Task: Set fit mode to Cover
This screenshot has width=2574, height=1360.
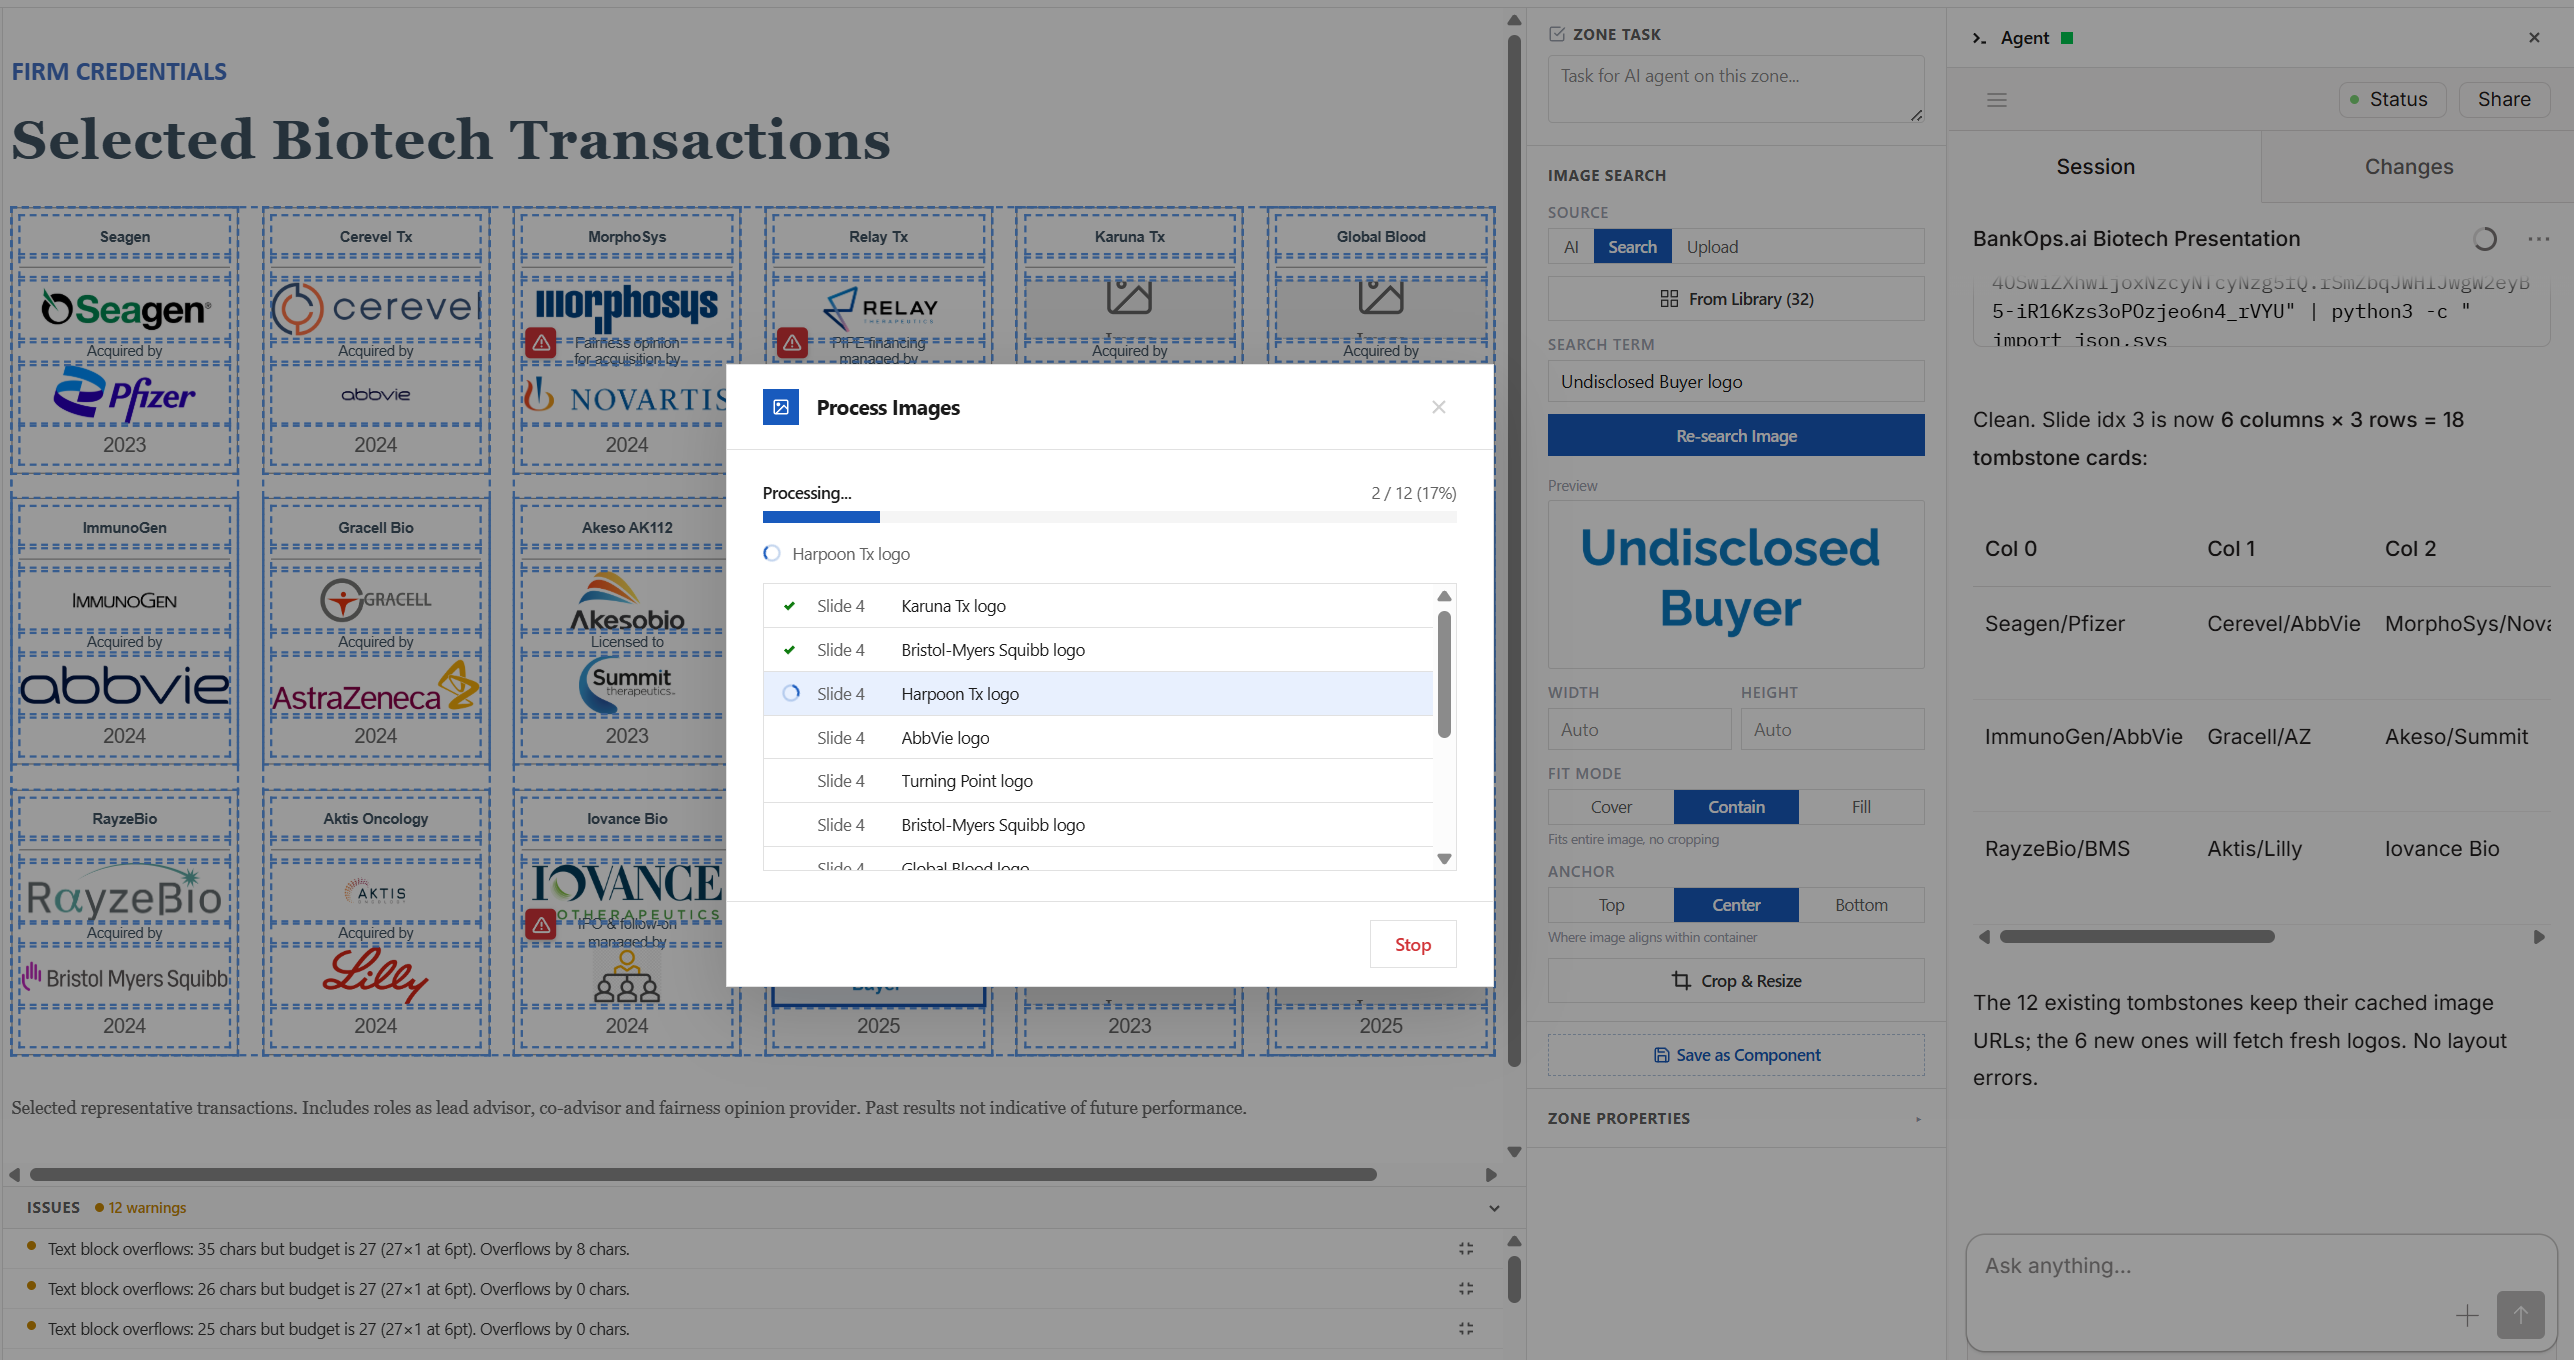Action: (1611, 807)
